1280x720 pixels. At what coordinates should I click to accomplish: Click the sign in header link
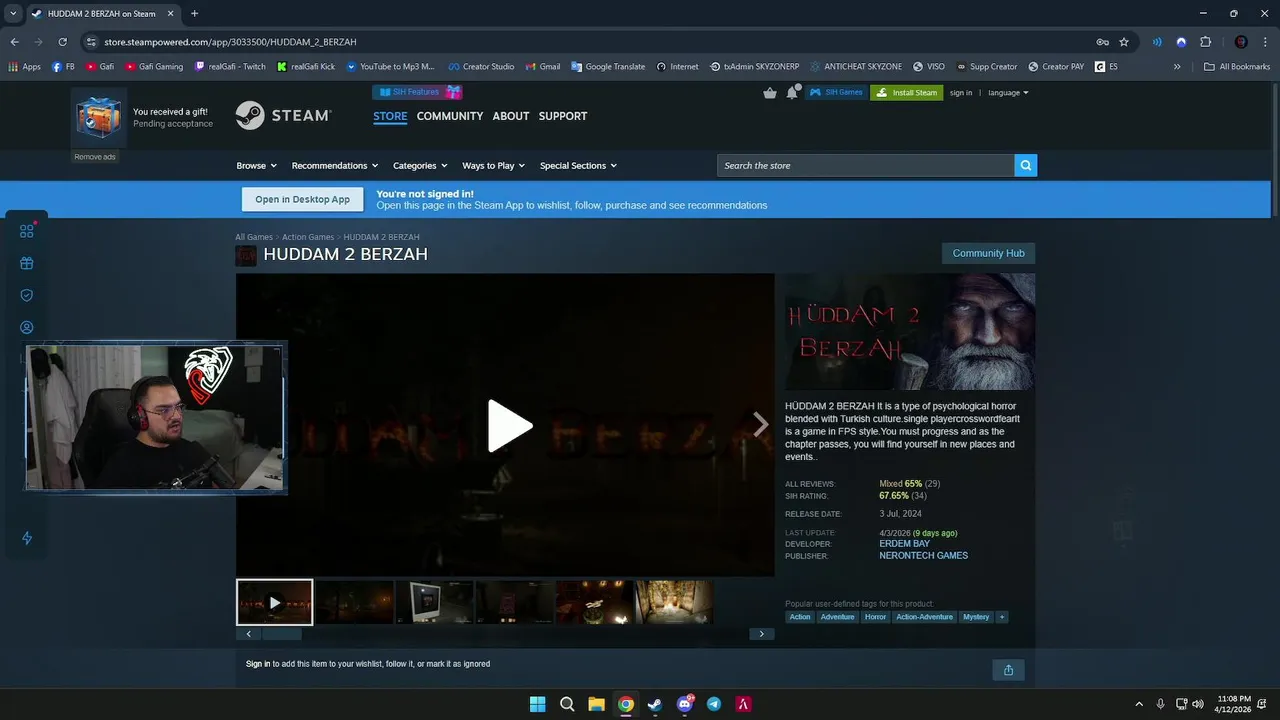pos(961,93)
